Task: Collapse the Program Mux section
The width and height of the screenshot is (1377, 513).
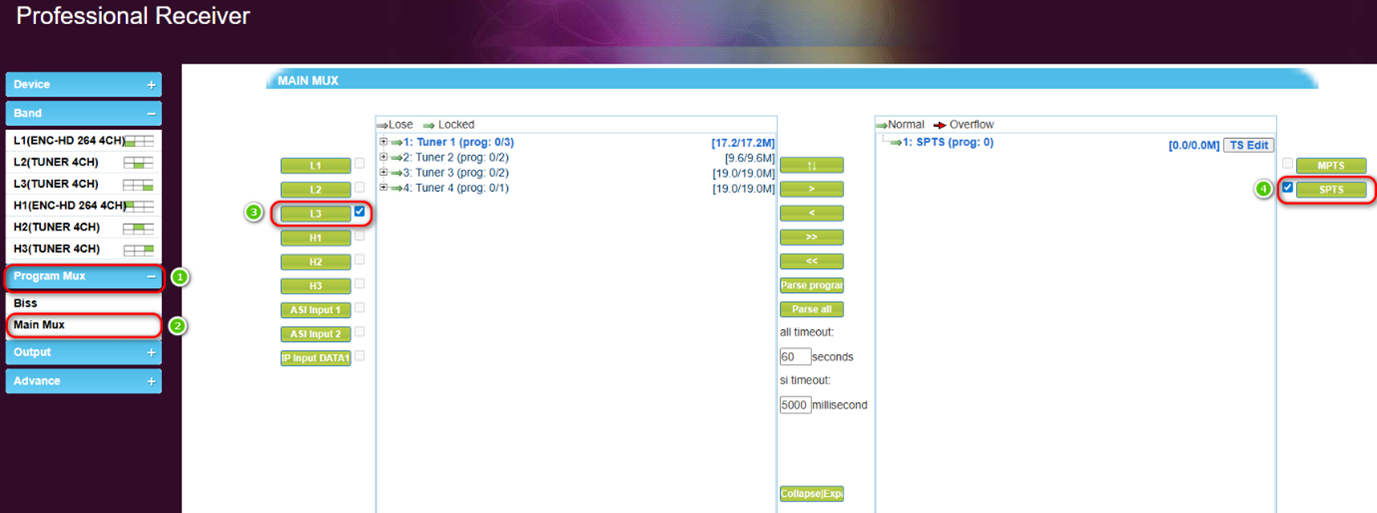Action: point(151,277)
